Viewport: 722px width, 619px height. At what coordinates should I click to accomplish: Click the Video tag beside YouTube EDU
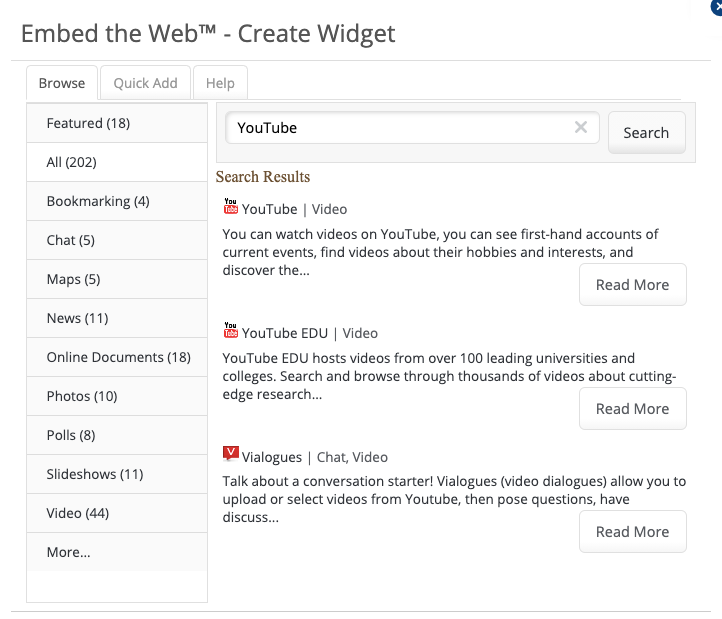360,333
